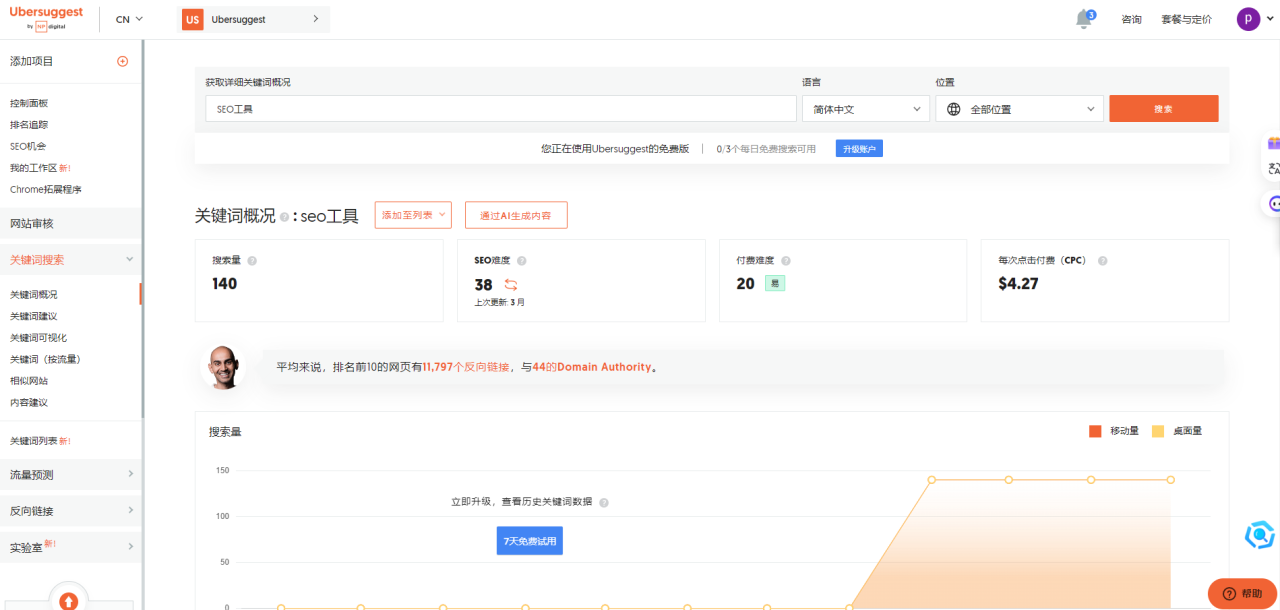Screen dimensions: 1280x610
Task: Click the orange 帮助 help button
Action: pos(1242,593)
